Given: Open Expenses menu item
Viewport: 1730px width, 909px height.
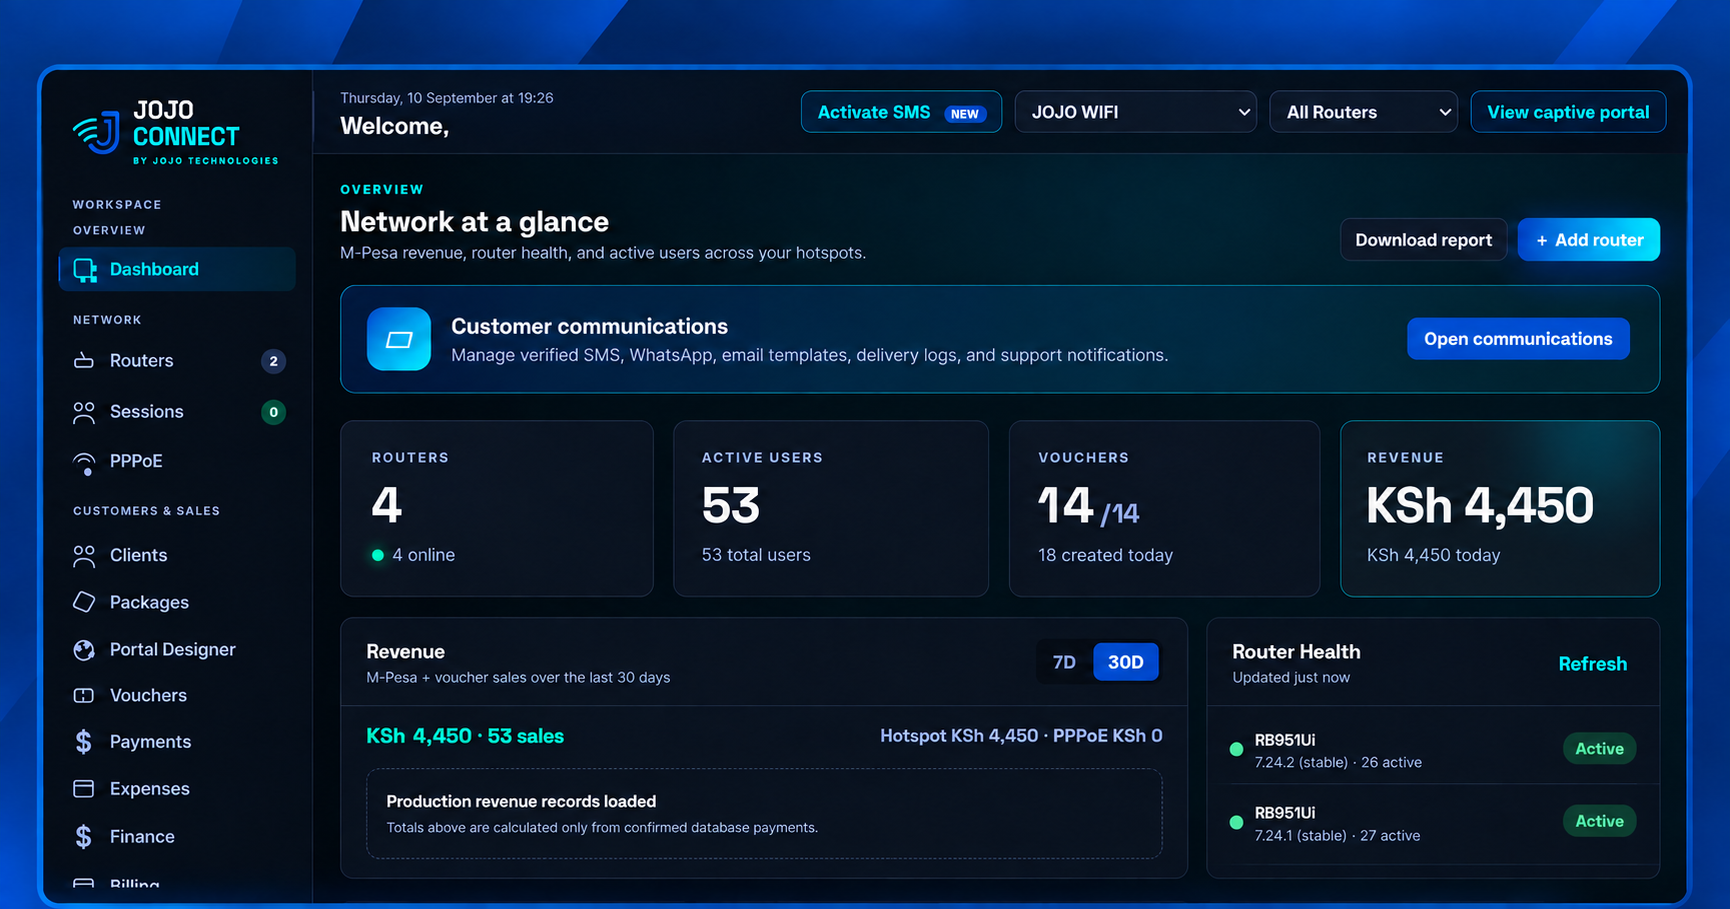Looking at the screenshot, I should click(x=177, y=789).
